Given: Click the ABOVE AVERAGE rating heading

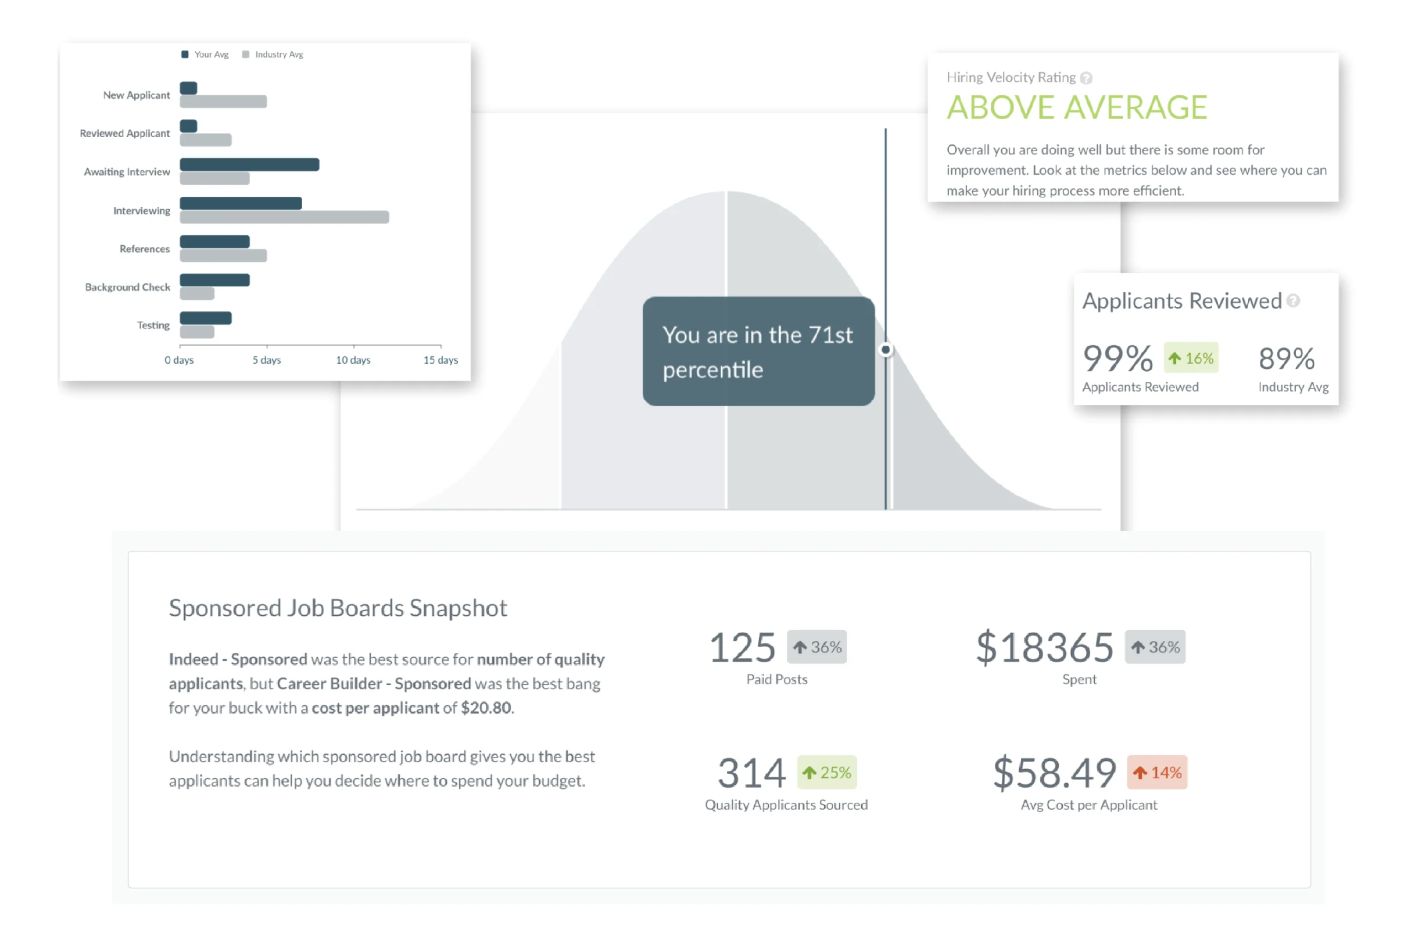Looking at the screenshot, I should 1077,107.
